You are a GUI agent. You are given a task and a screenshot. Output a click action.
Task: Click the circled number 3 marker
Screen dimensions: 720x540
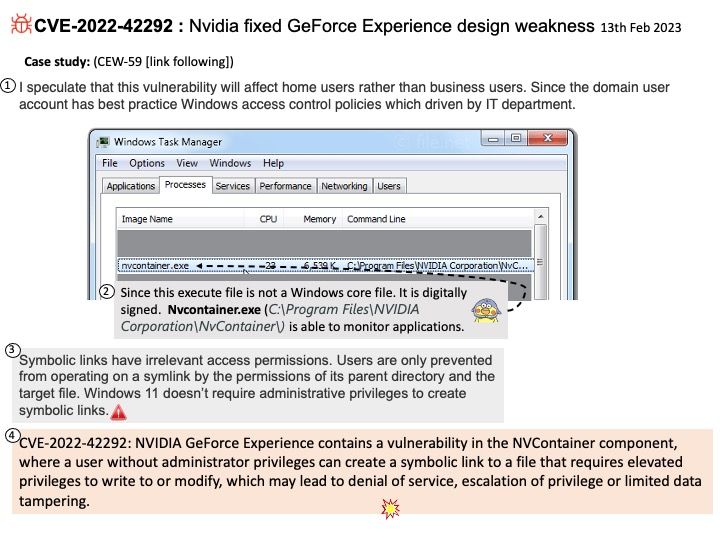click(x=11, y=349)
